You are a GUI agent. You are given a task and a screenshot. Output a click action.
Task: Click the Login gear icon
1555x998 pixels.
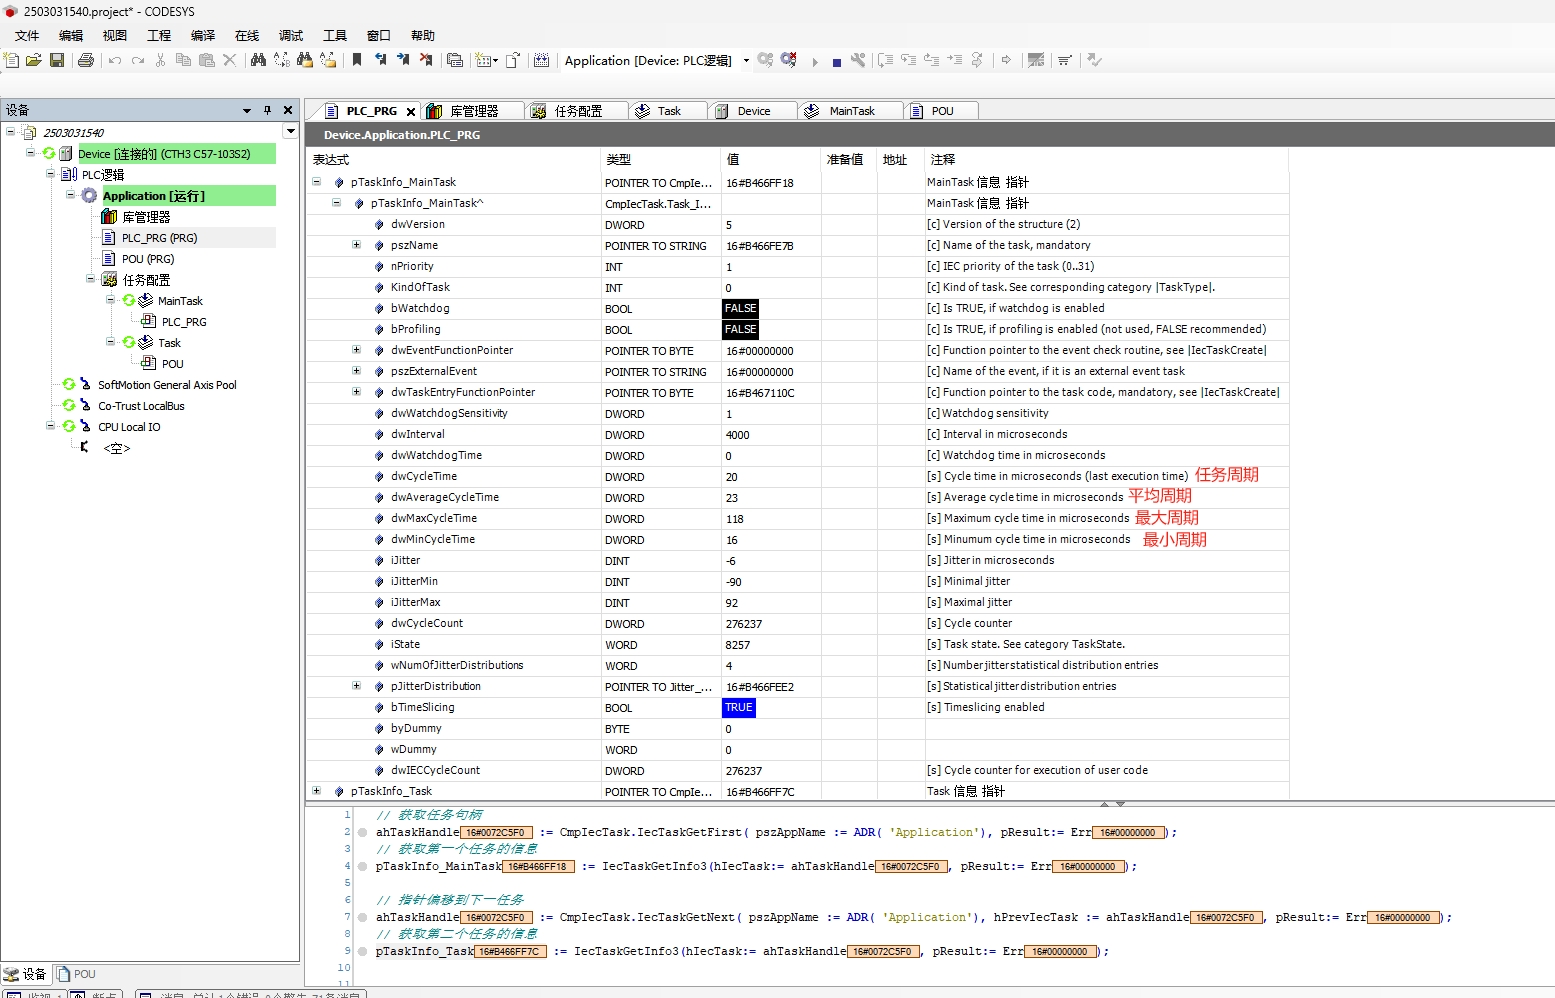coord(765,60)
